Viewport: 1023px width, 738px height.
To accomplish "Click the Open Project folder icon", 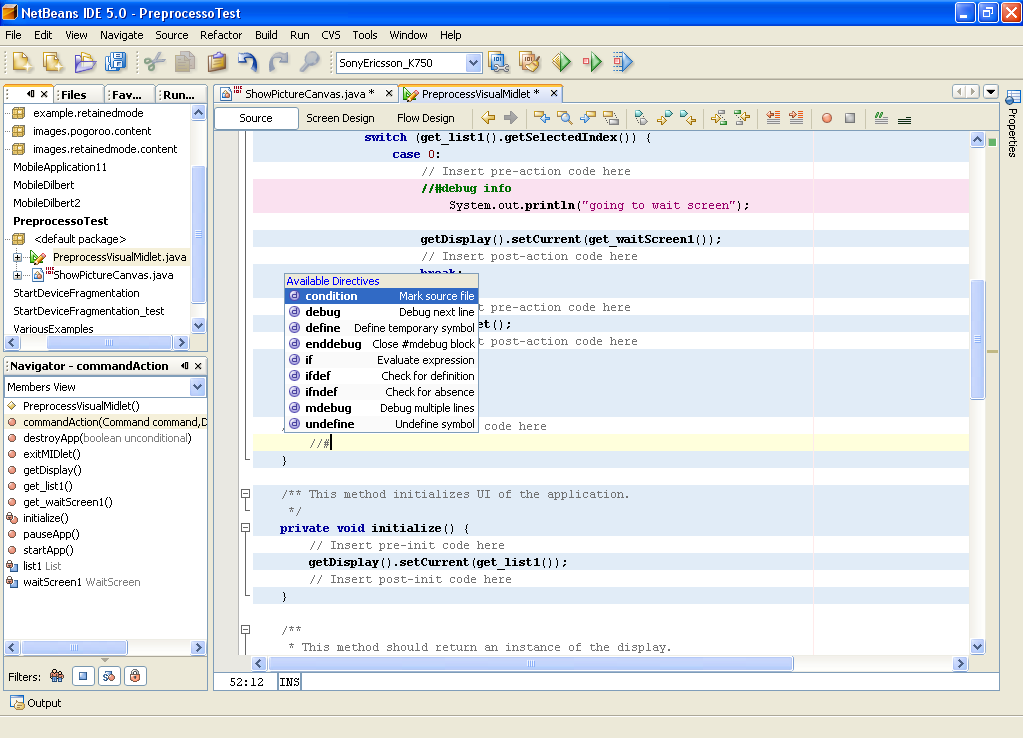I will tap(85, 63).
